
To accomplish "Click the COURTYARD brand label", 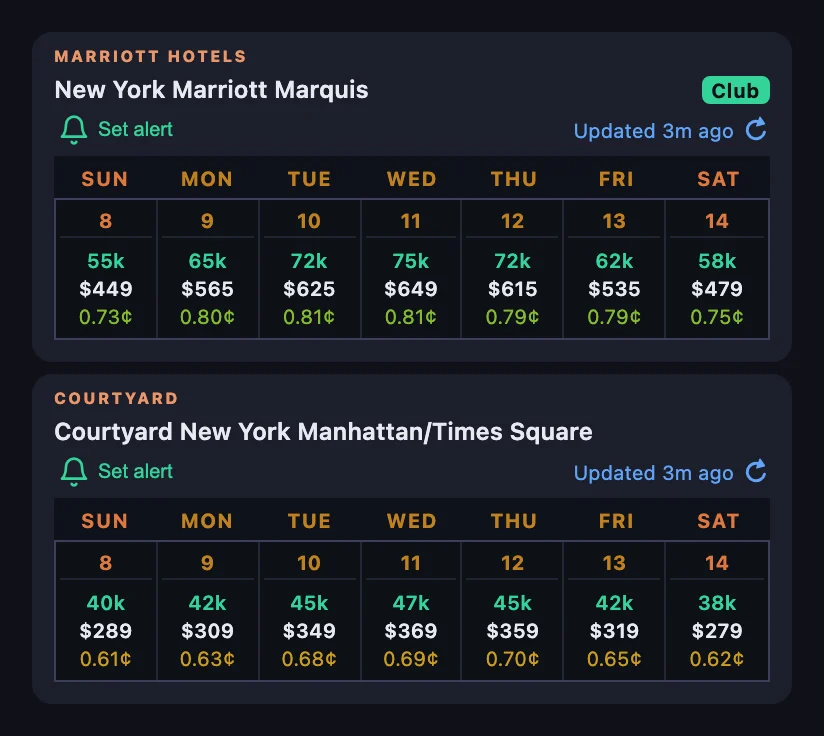I will click(116, 398).
